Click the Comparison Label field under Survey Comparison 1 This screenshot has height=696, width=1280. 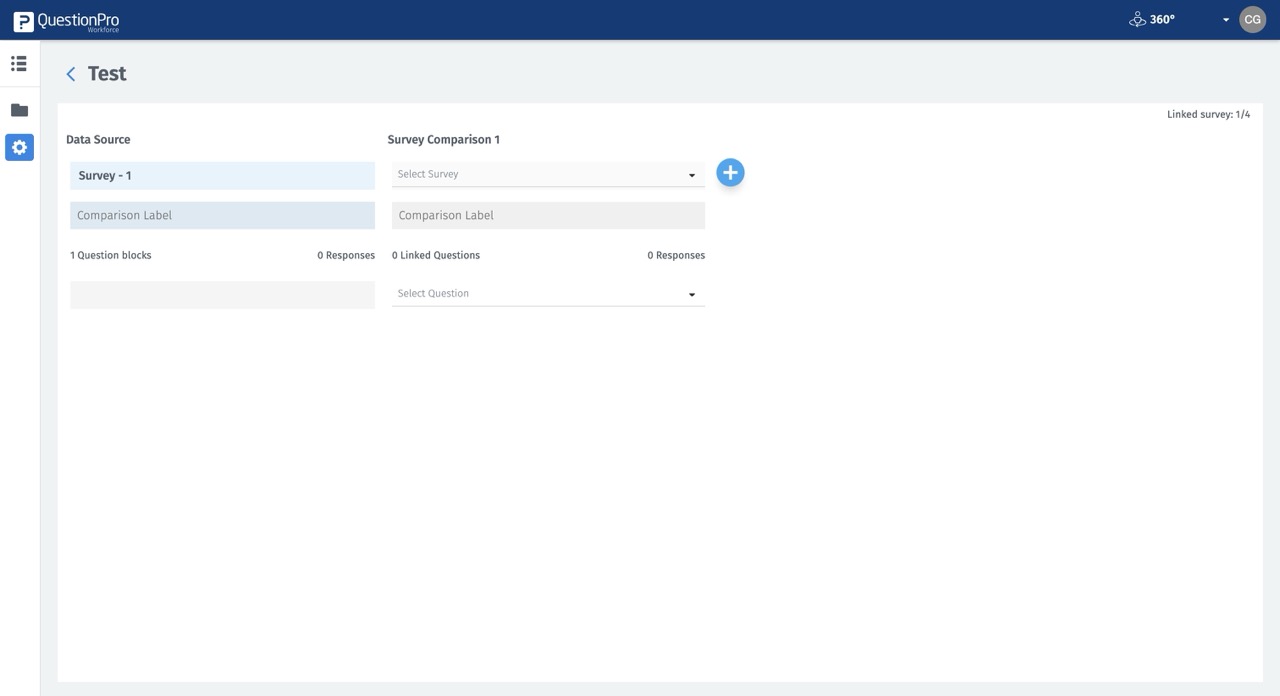[547, 215]
